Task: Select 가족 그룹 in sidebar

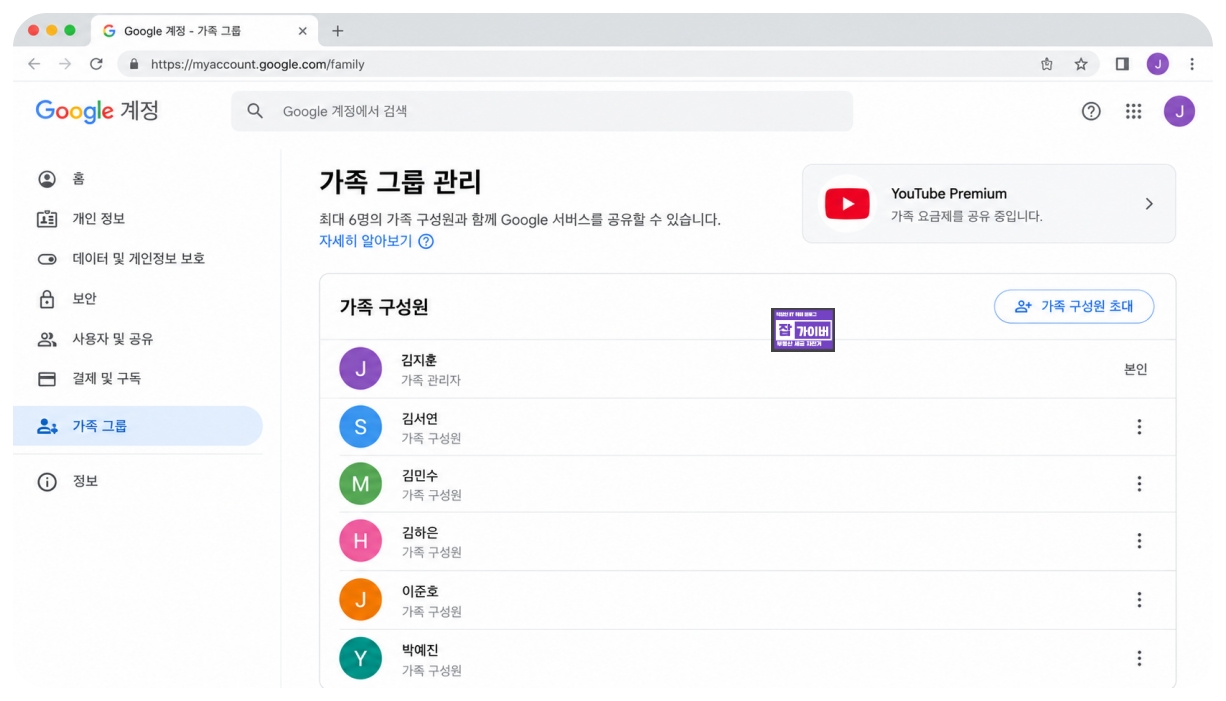Action: coord(138,426)
